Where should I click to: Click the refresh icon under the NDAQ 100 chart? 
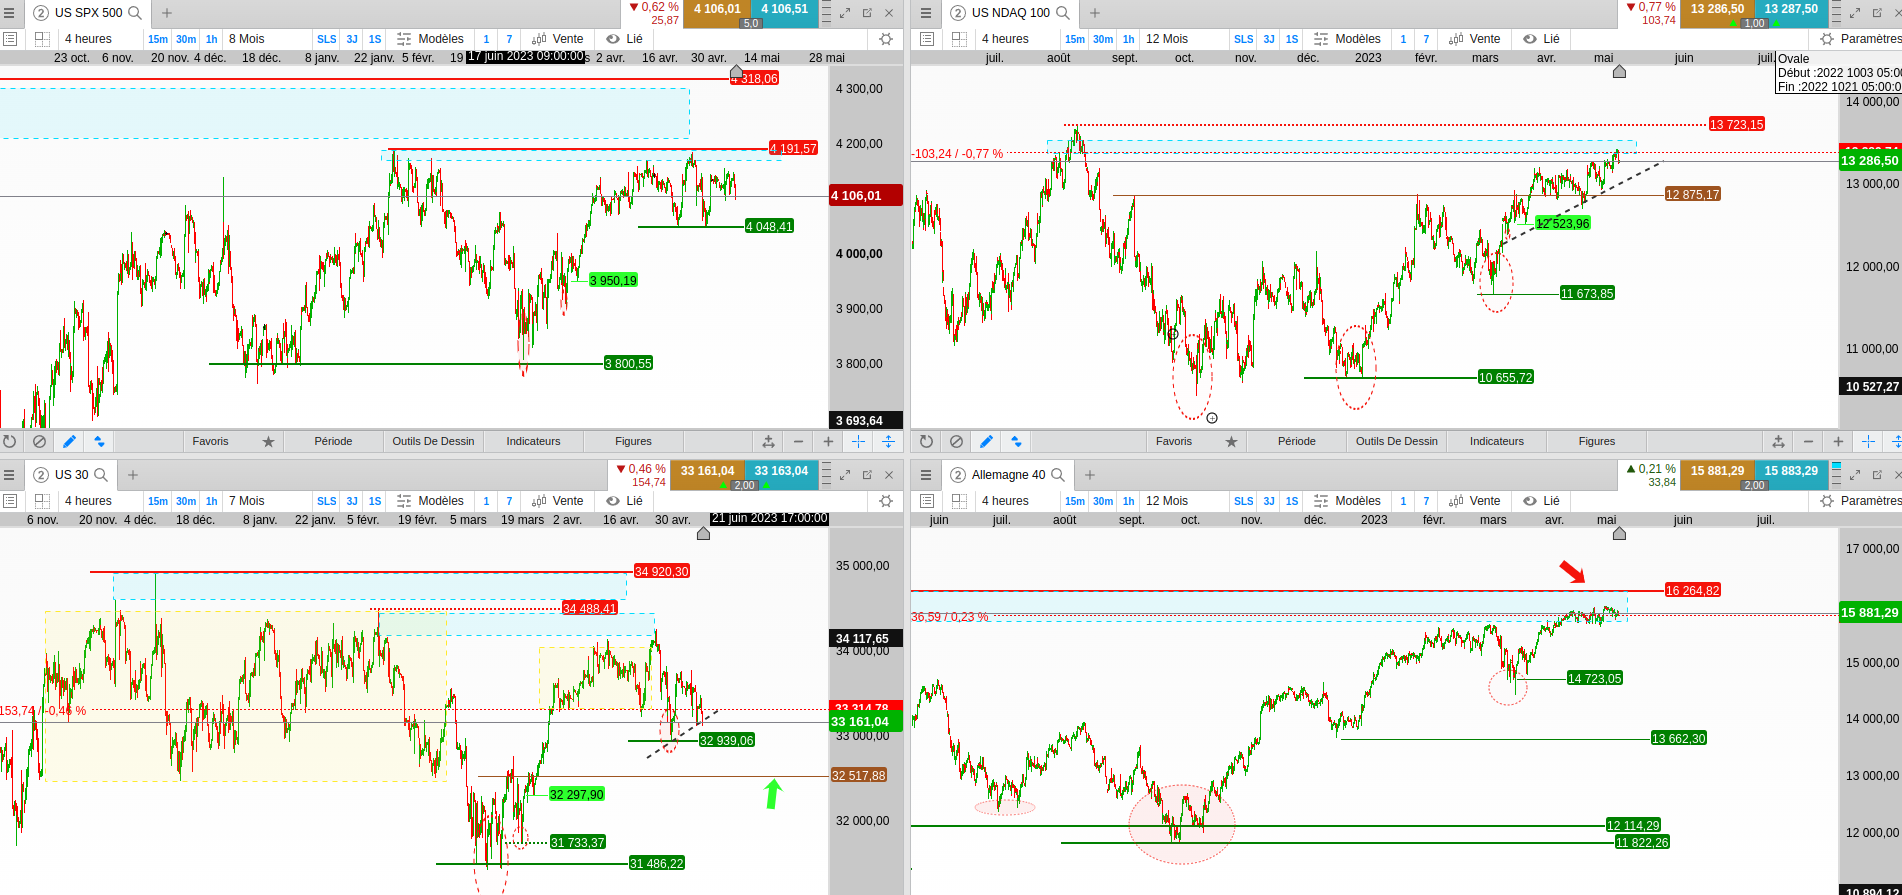click(927, 441)
